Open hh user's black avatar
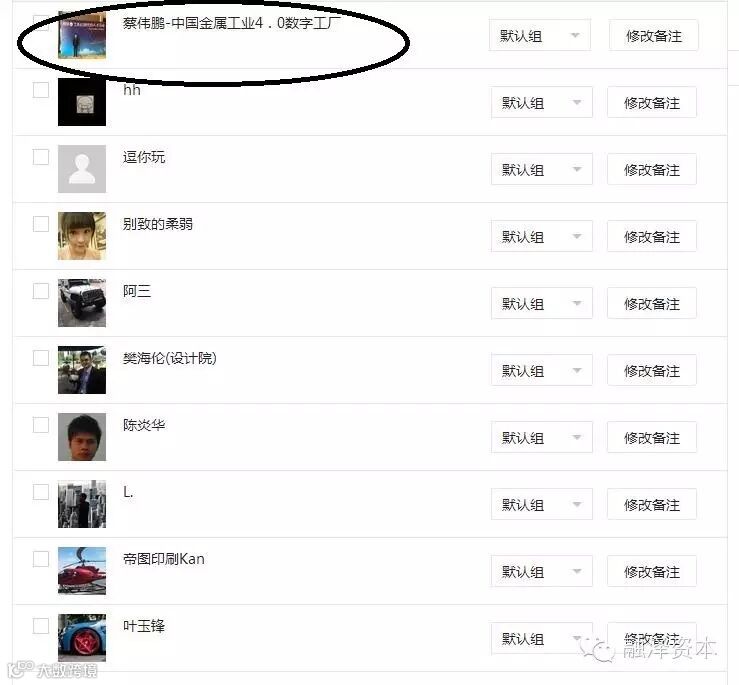Viewport: 739px width, 685px height. [82, 102]
